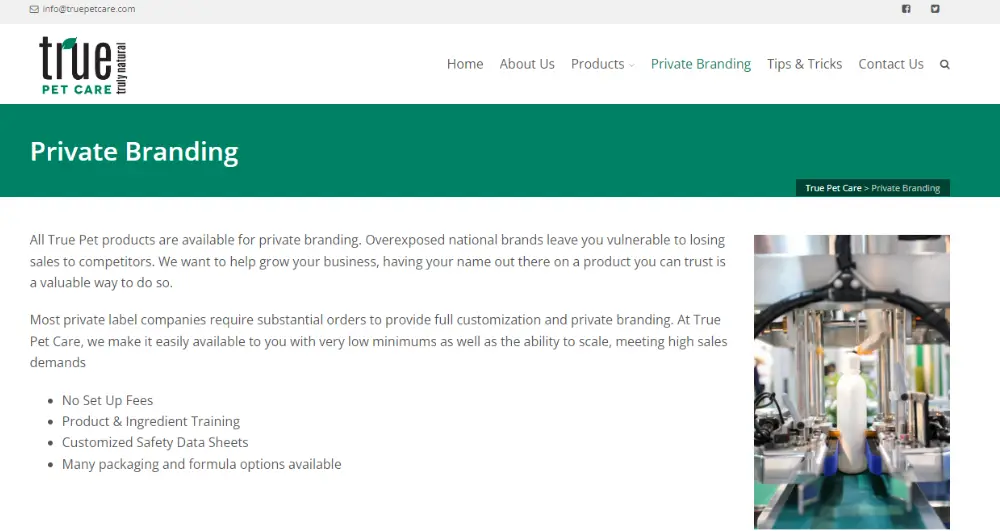Open the Twitter icon link

(x=935, y=9)
